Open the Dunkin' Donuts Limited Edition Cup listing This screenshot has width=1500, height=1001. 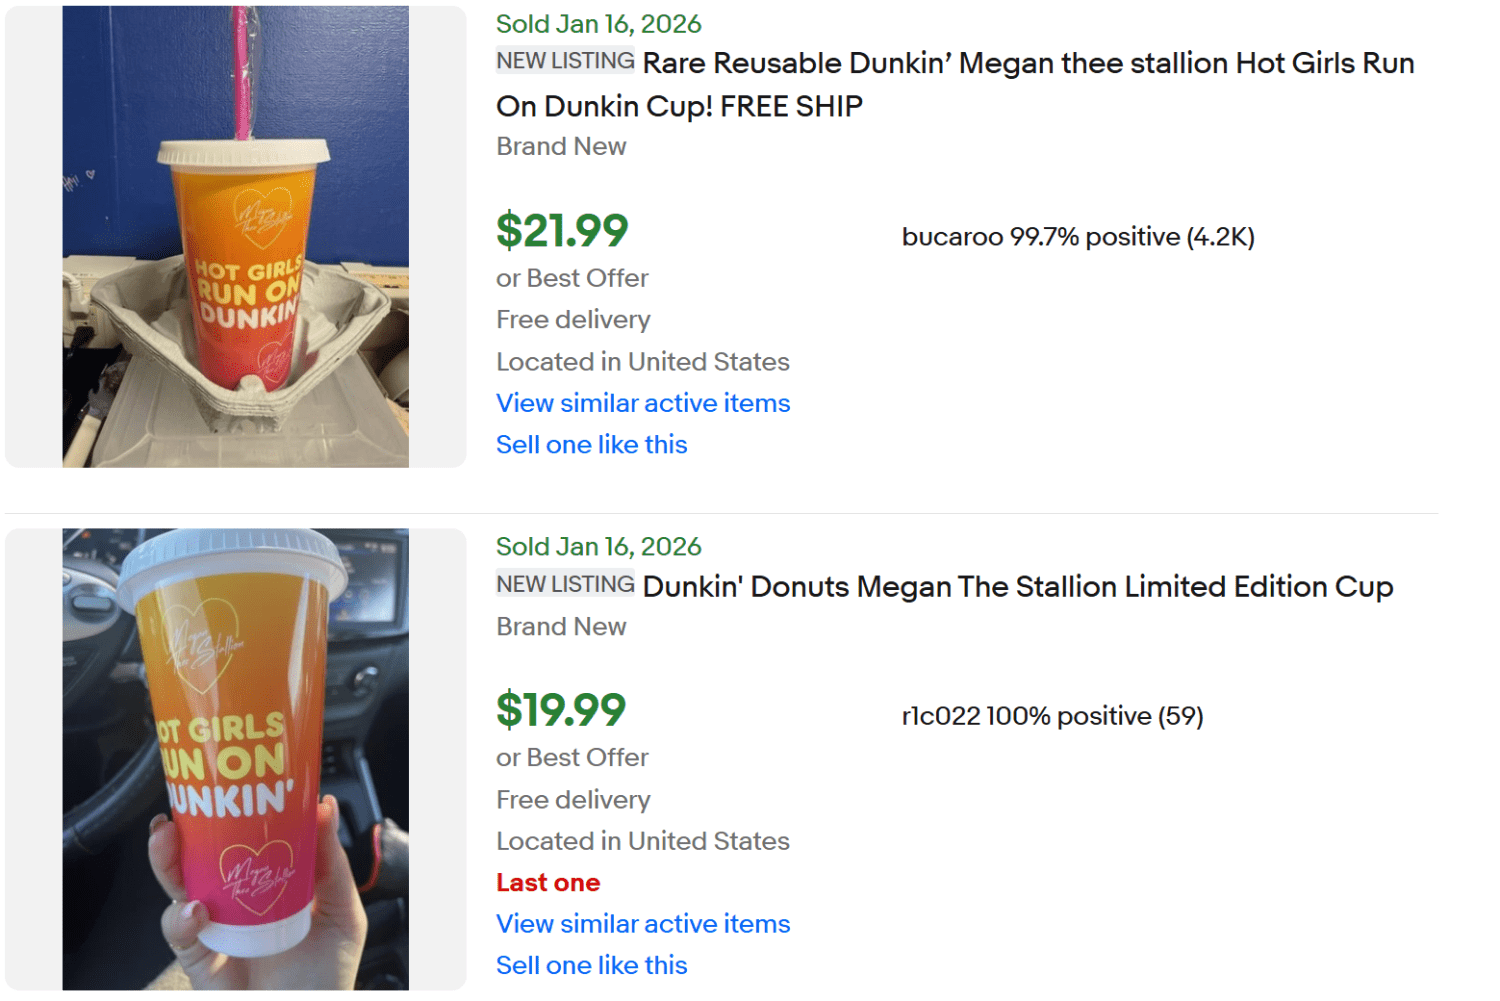point(1018,587)
